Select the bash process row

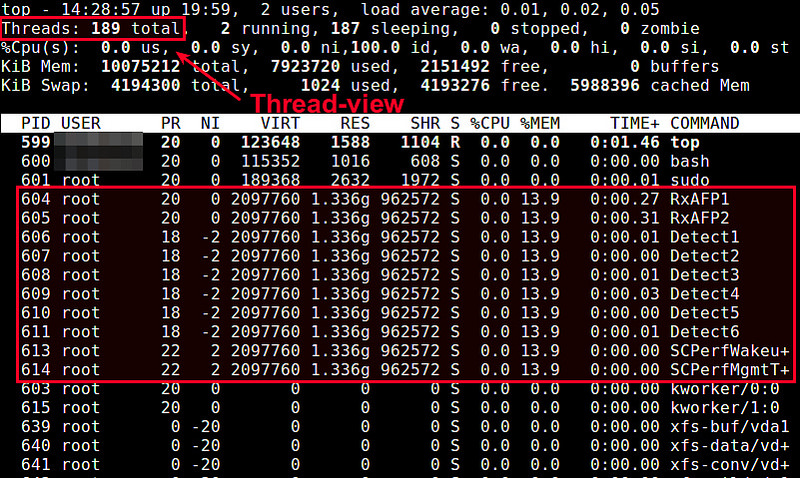tap(400, 161)
